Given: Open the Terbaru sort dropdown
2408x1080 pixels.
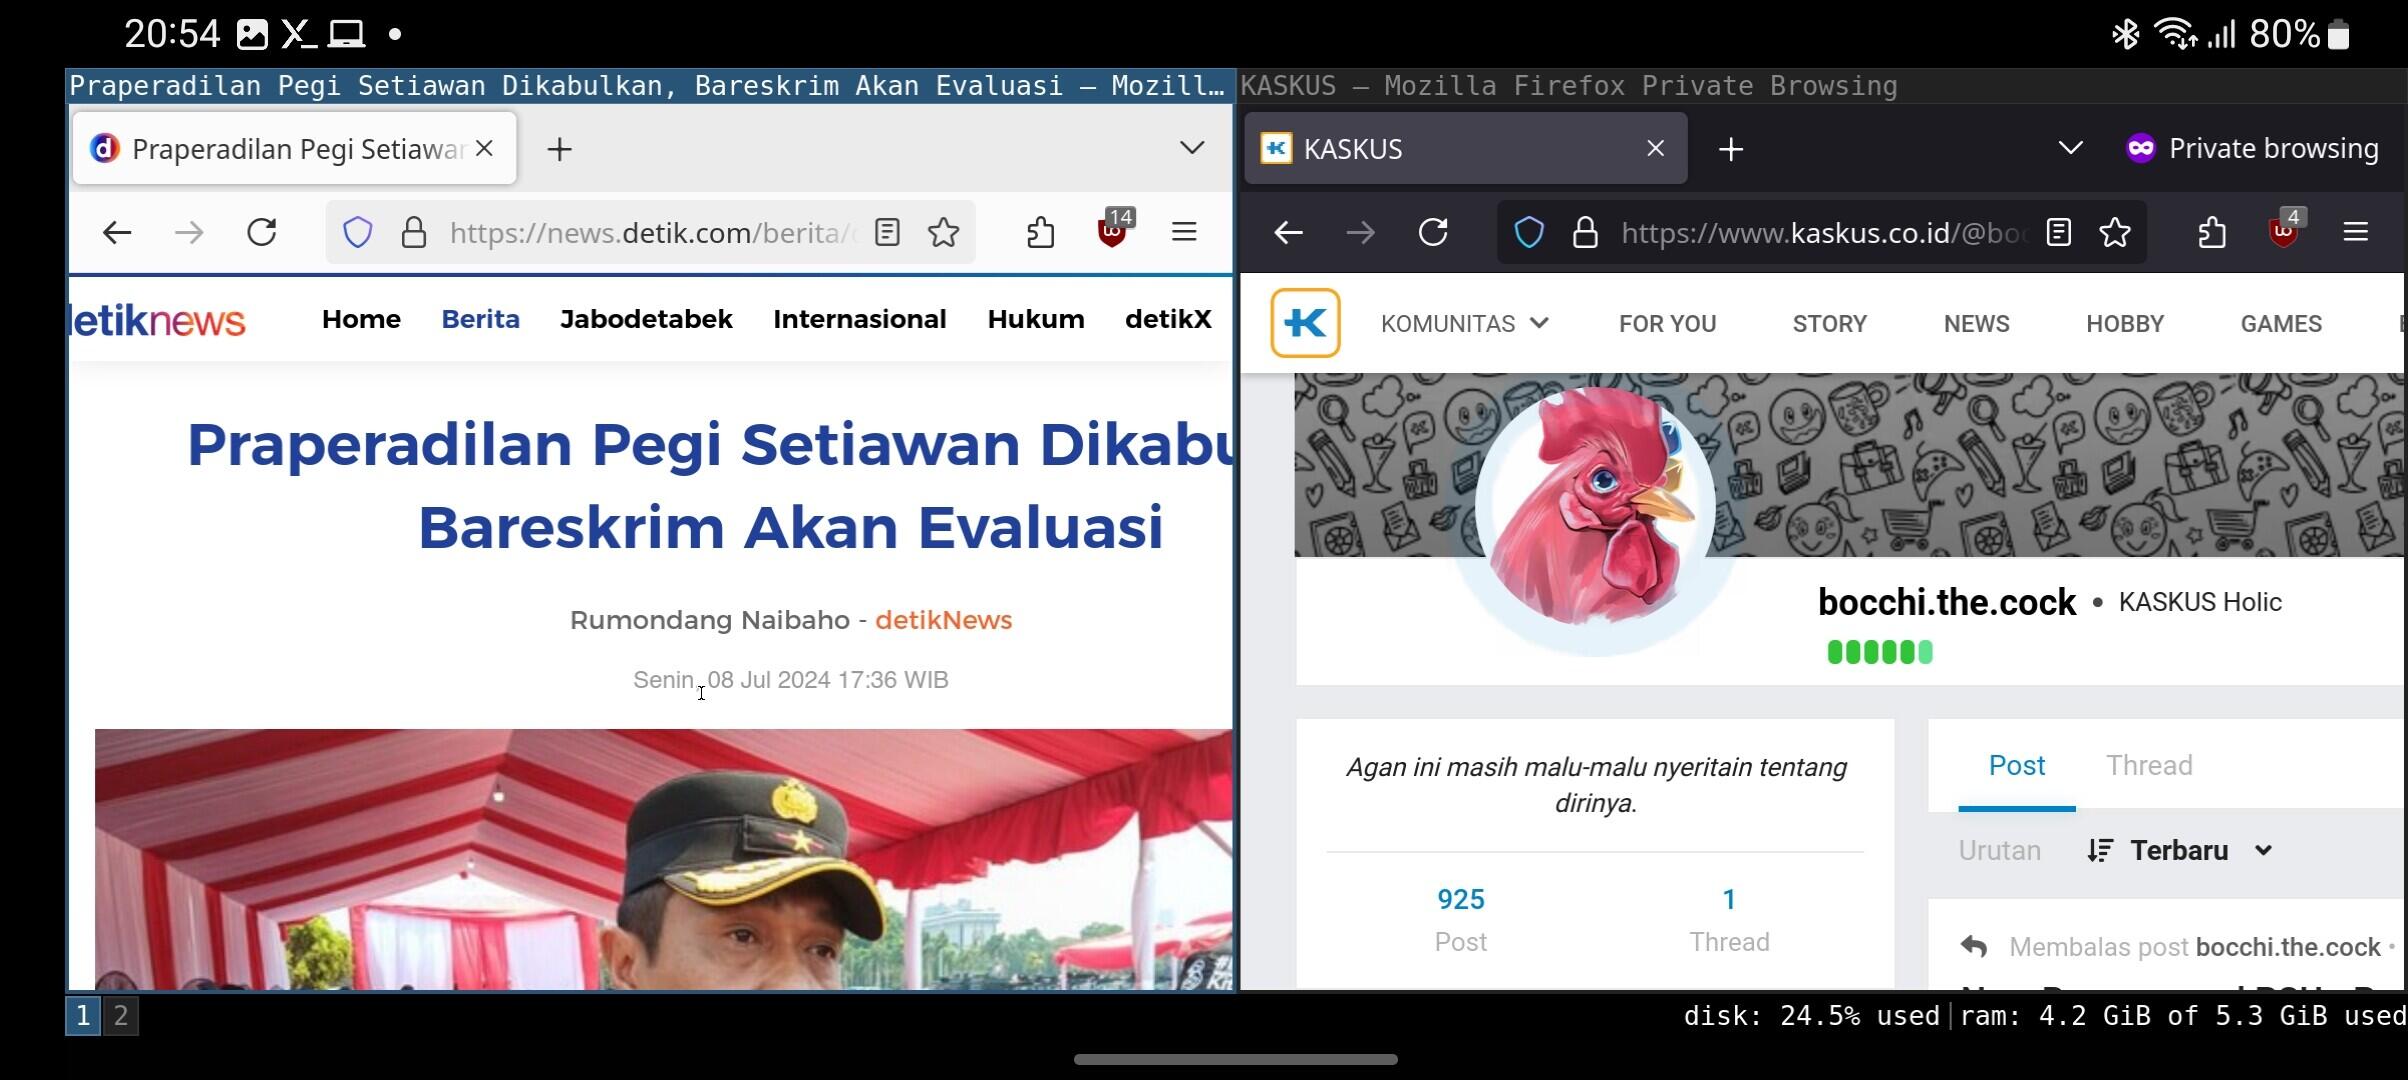Looking at the screenshot, I should [2180, 850].
